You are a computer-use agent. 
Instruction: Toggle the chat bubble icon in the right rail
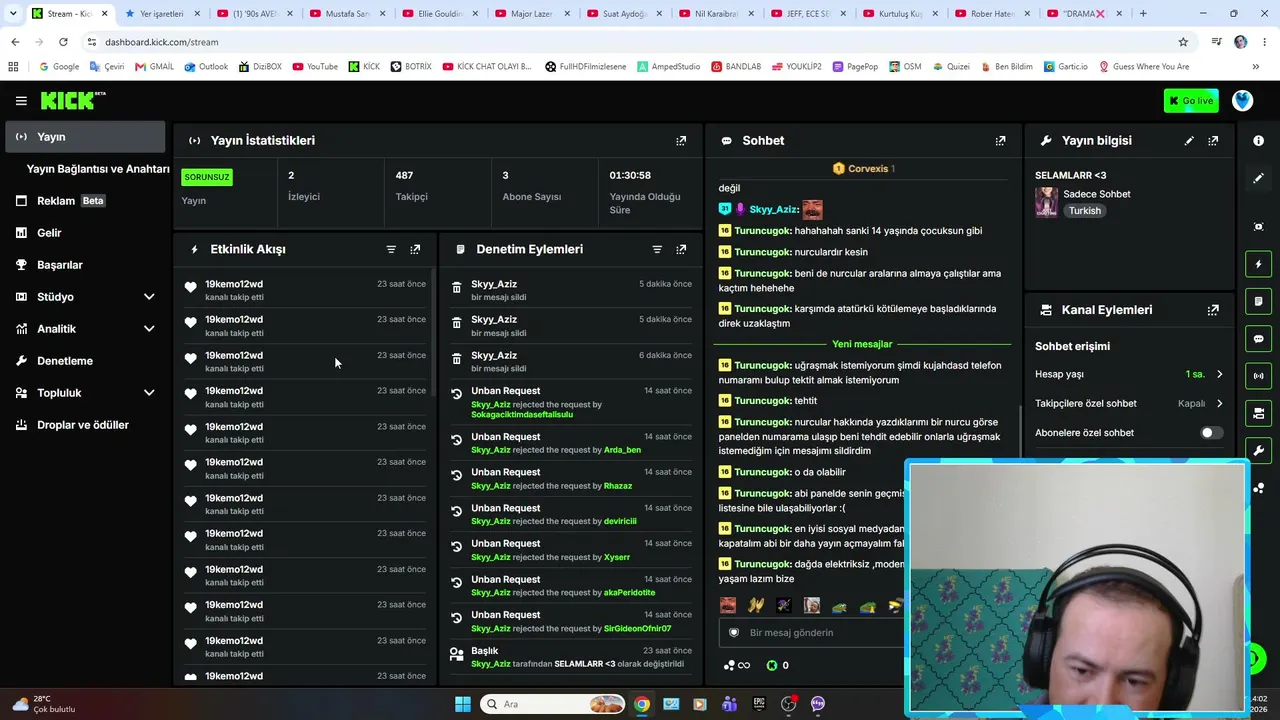click(1258, 339)
